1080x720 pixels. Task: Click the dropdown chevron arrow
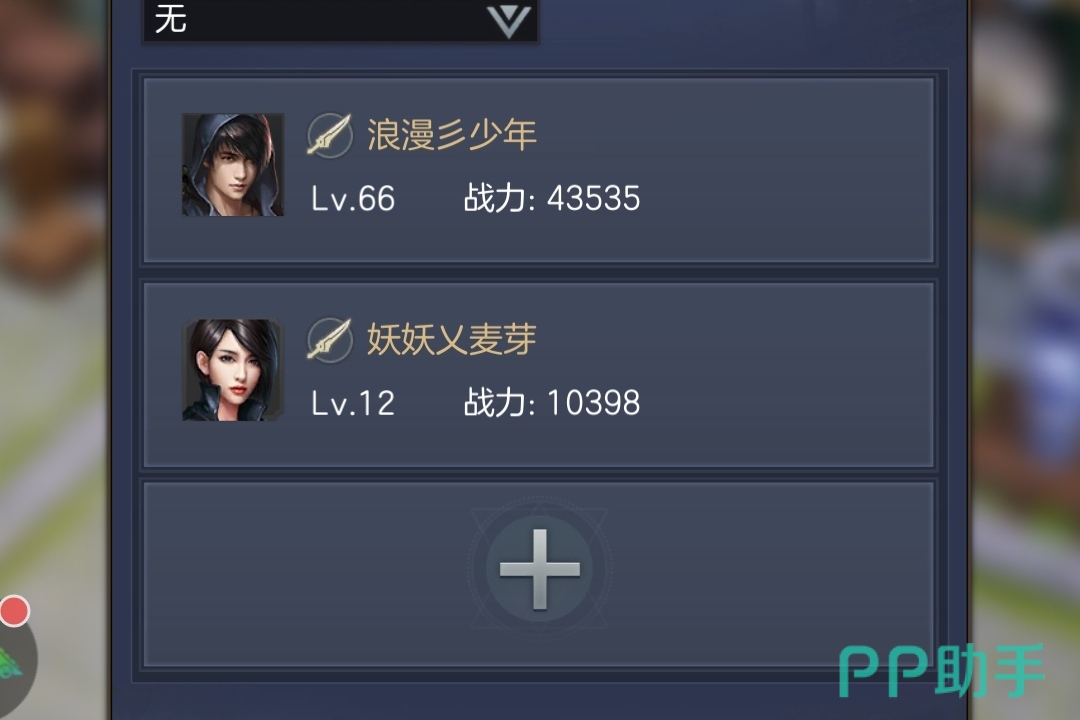[x=509, y=21]
